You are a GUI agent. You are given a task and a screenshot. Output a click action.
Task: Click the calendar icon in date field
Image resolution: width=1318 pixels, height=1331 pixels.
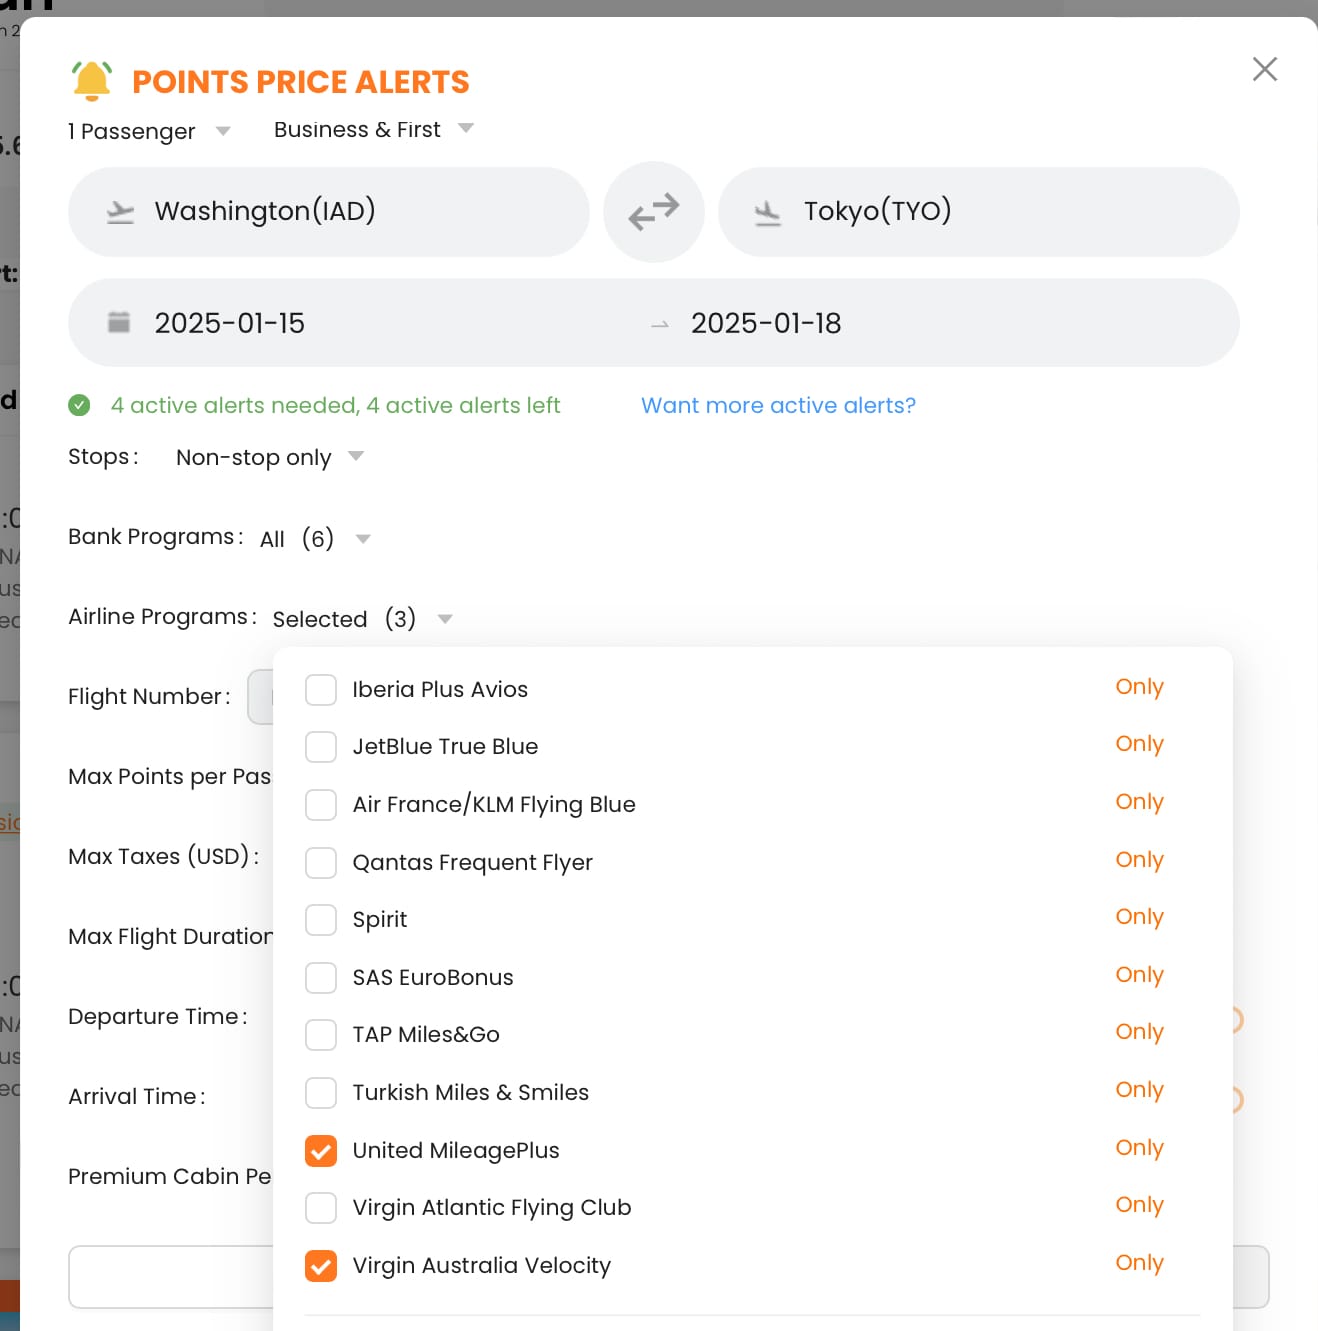[119, 322]
